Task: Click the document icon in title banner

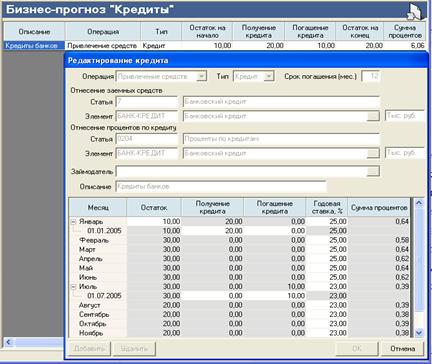Action: point(415,12)
